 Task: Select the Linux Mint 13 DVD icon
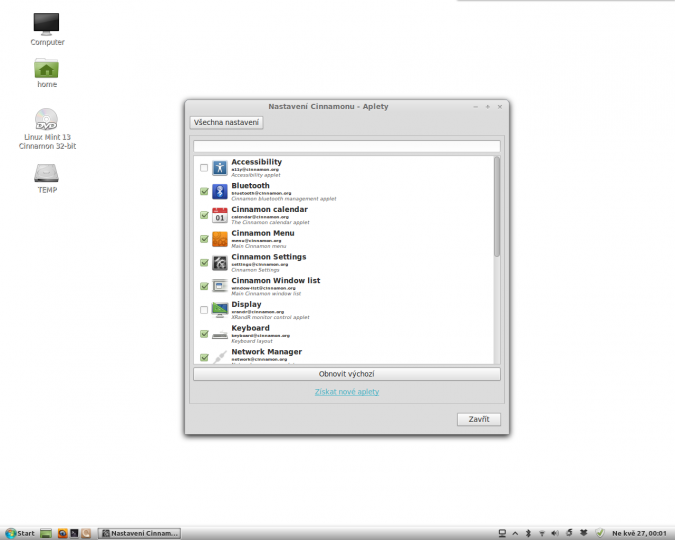46,119
